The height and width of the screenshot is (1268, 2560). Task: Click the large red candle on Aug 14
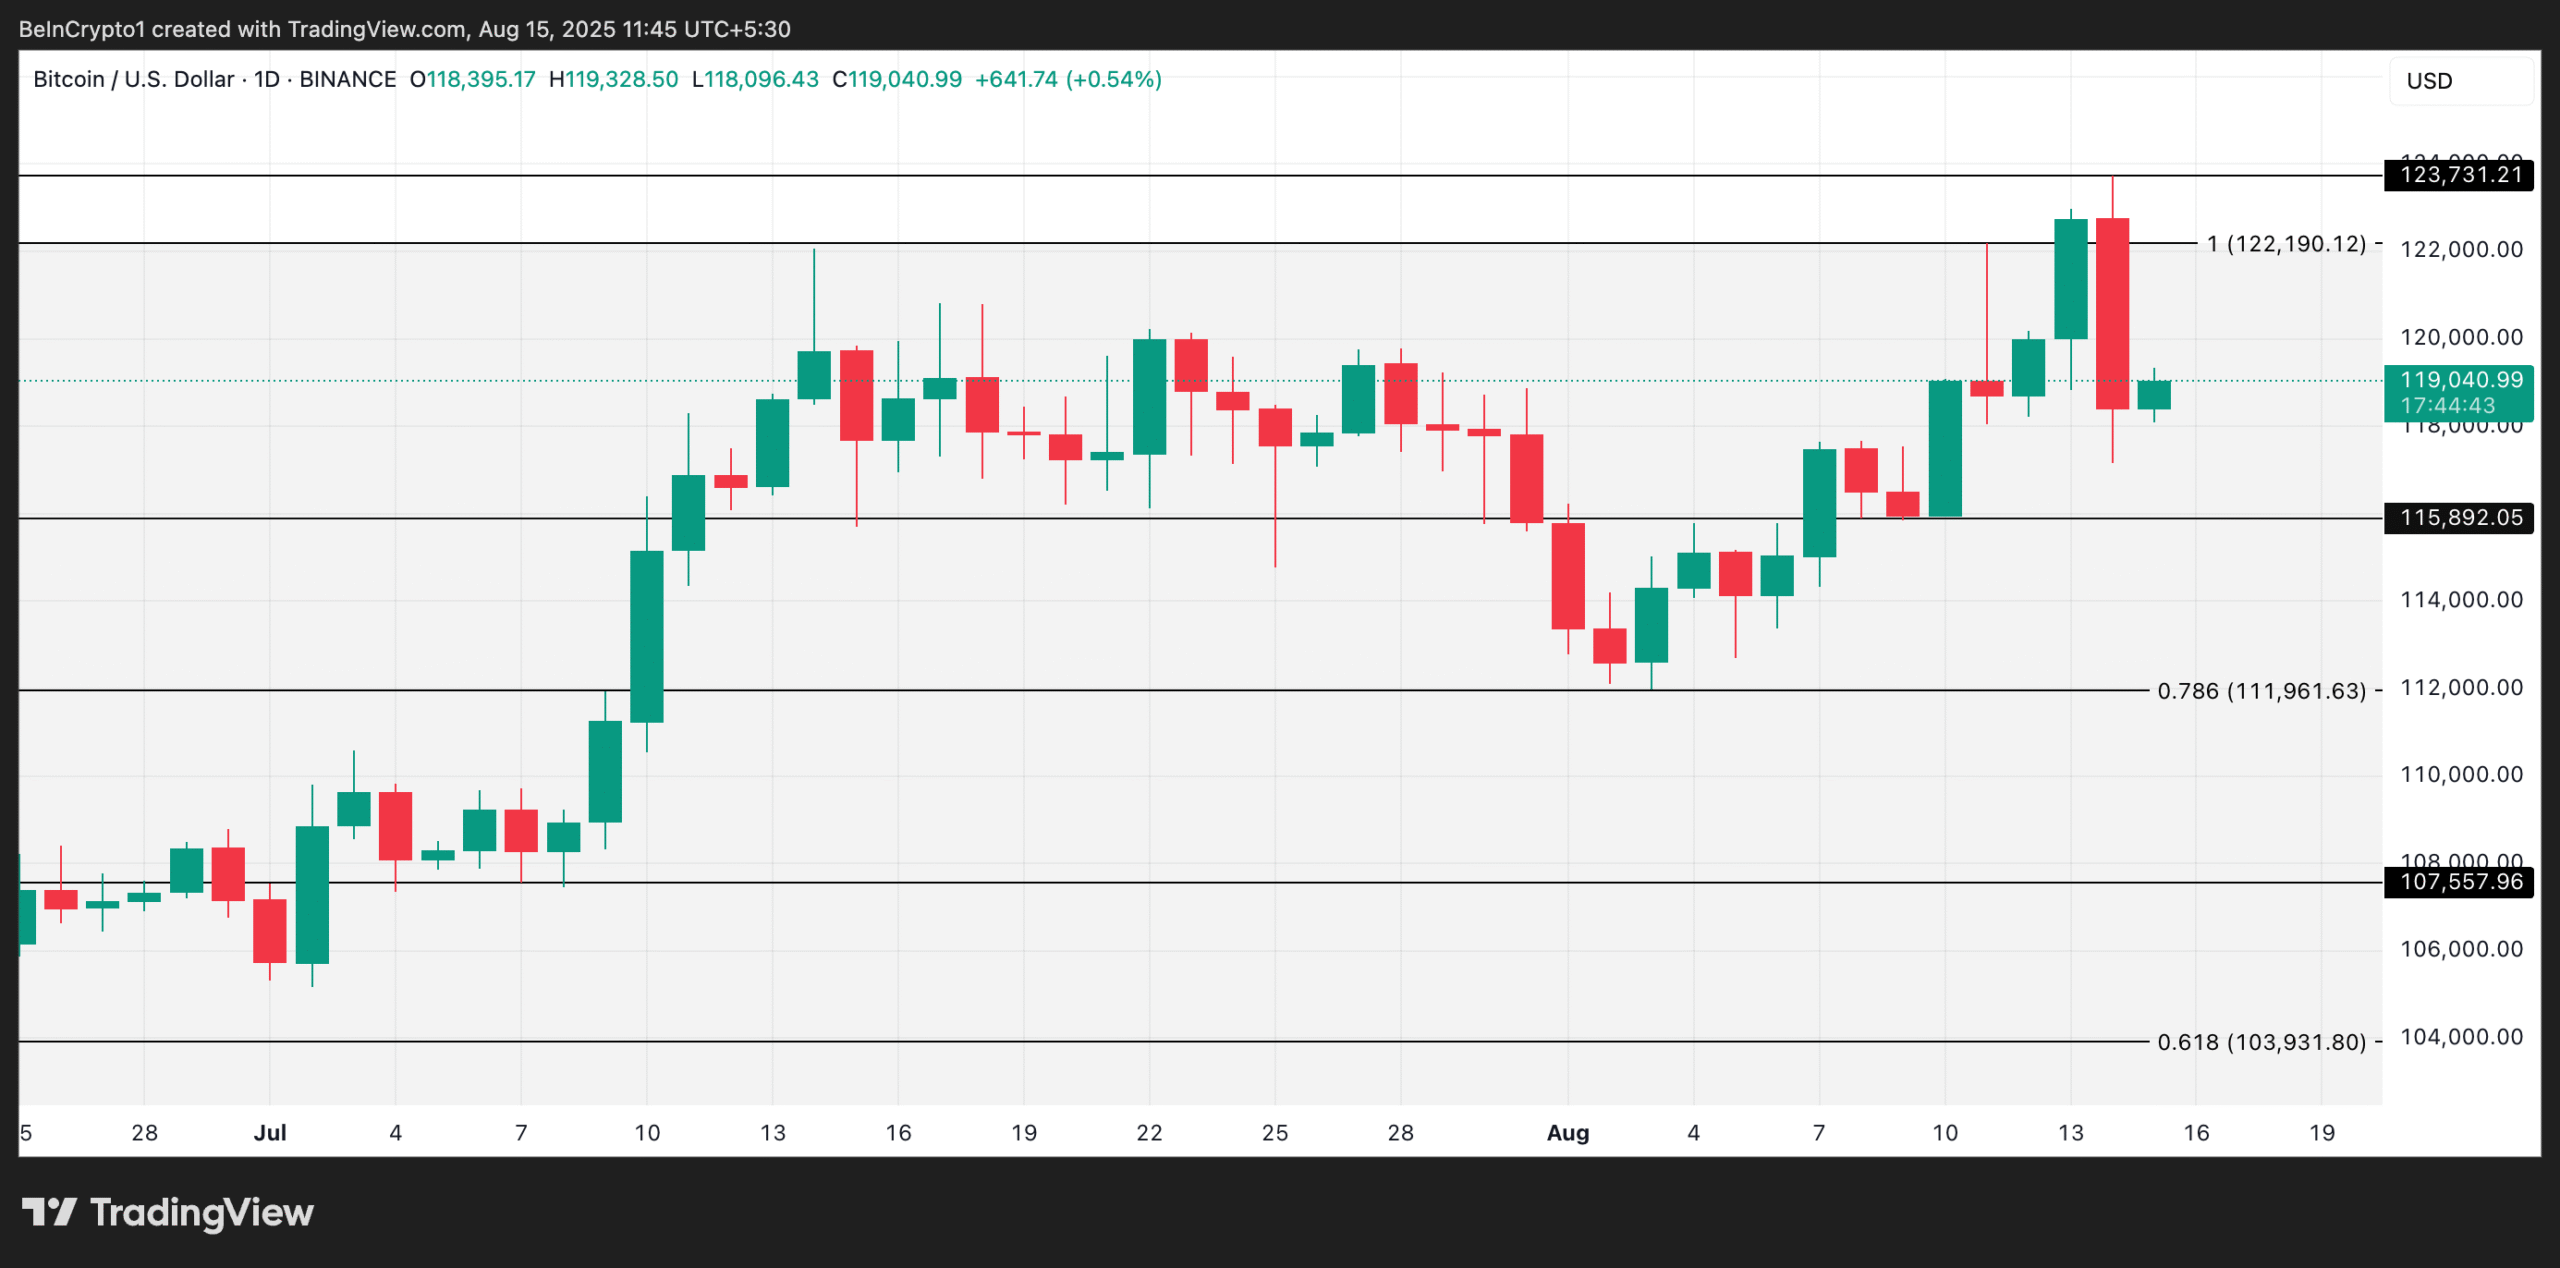(2112, 313)
